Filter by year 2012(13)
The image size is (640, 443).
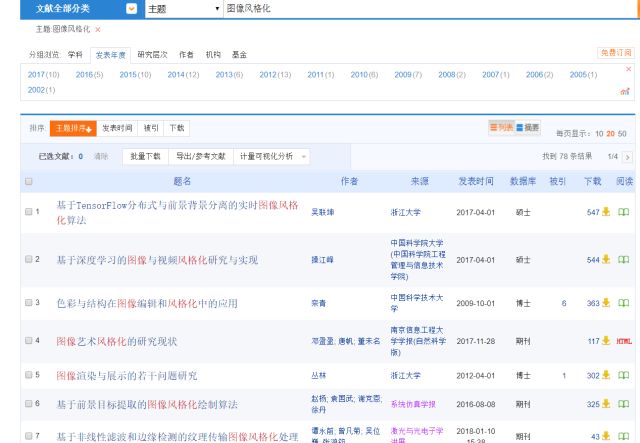coord(275,75)
